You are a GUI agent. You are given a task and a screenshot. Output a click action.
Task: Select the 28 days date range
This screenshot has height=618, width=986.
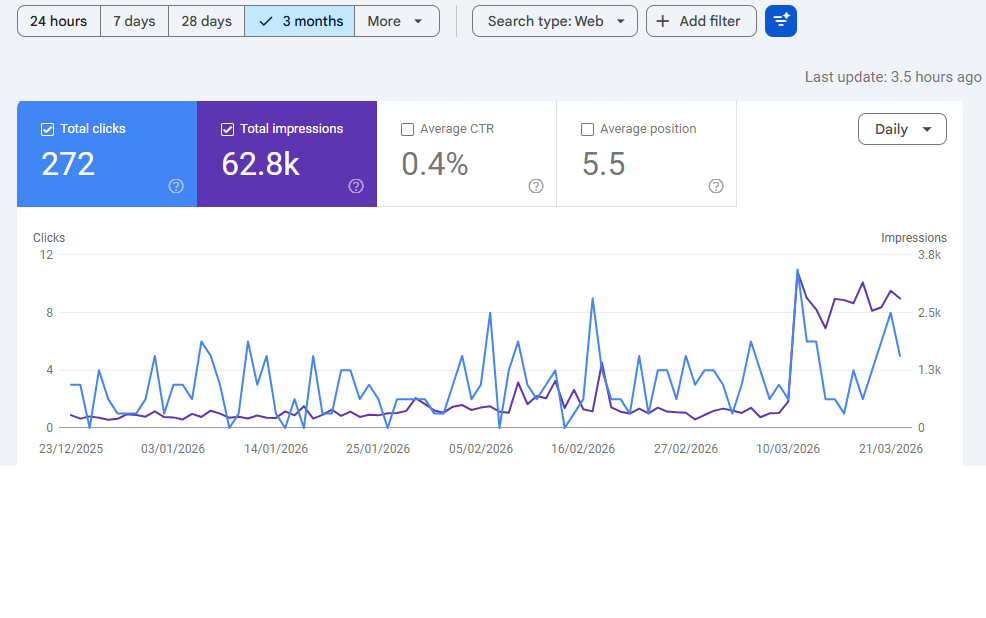click(206, 21)
